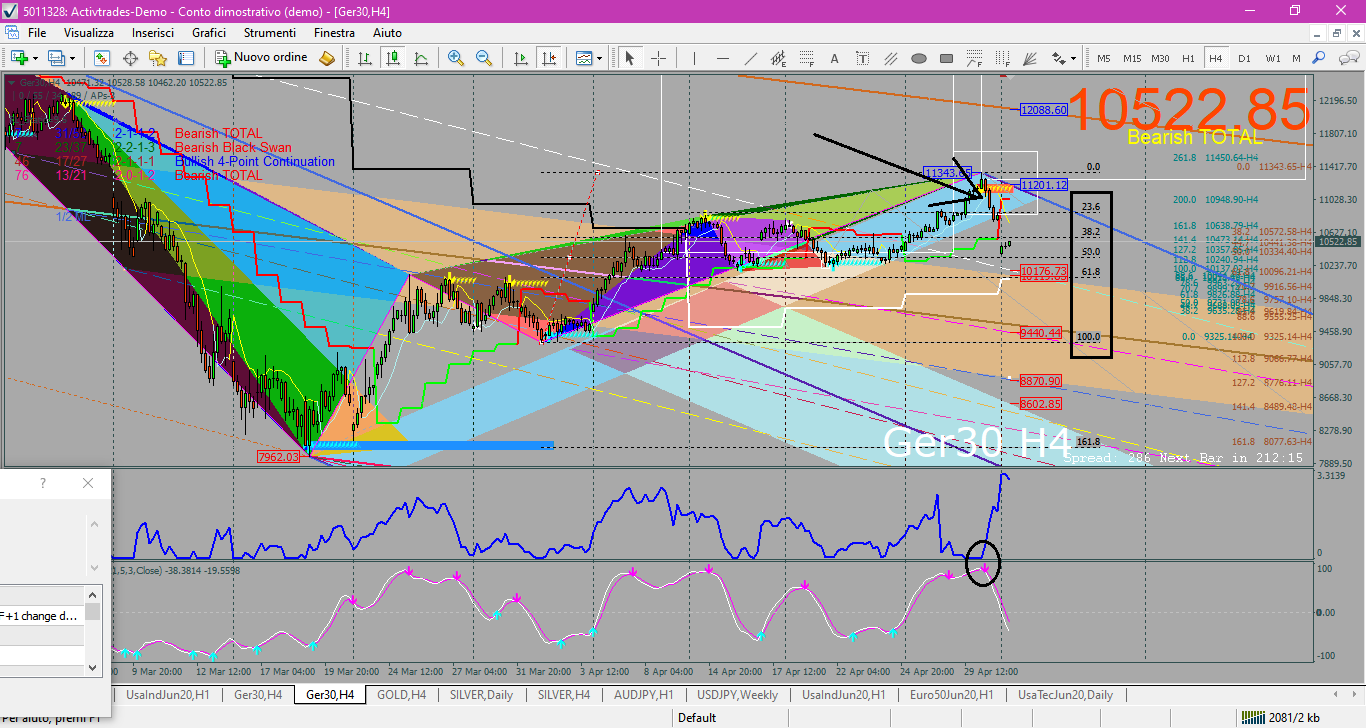1366x728 pixels.
Task: Toggle chart shift icon
Action: 549,58
